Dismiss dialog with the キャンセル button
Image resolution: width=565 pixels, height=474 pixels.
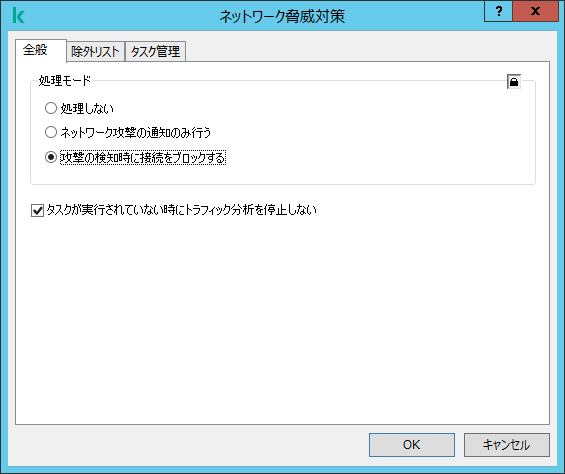click(507, 445)
